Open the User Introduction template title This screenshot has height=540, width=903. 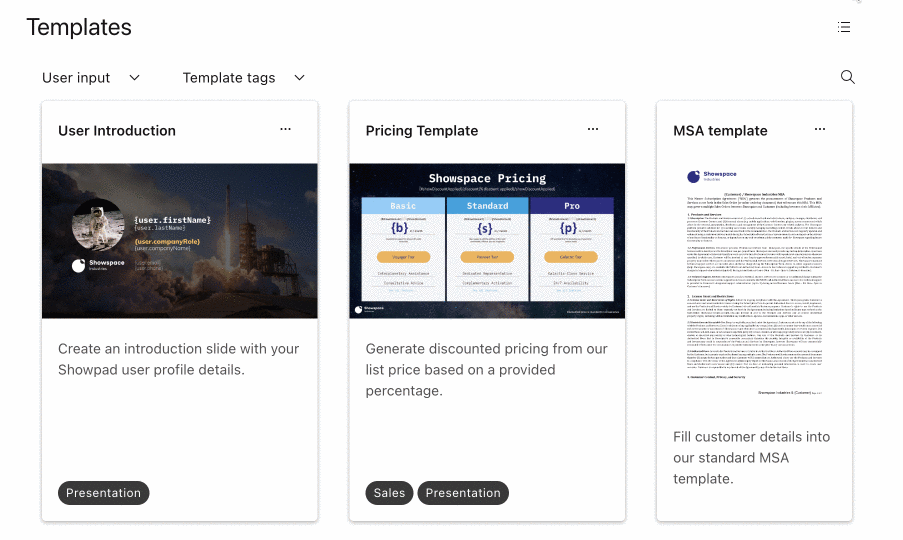click(117, 131)
